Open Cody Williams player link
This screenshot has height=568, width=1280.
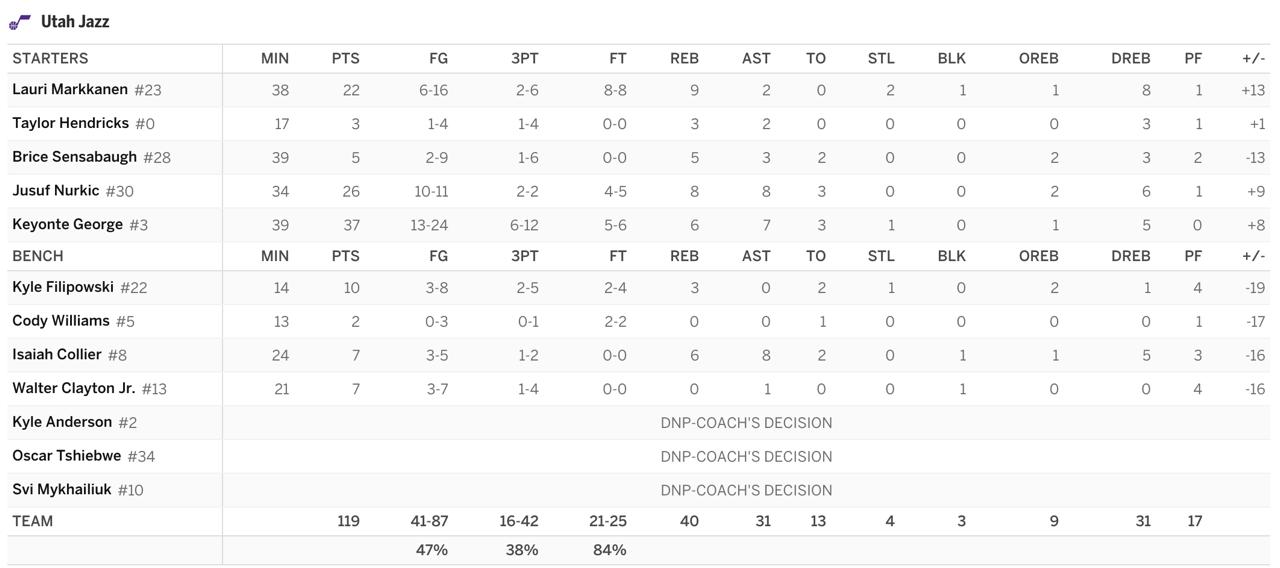point(60,321)
